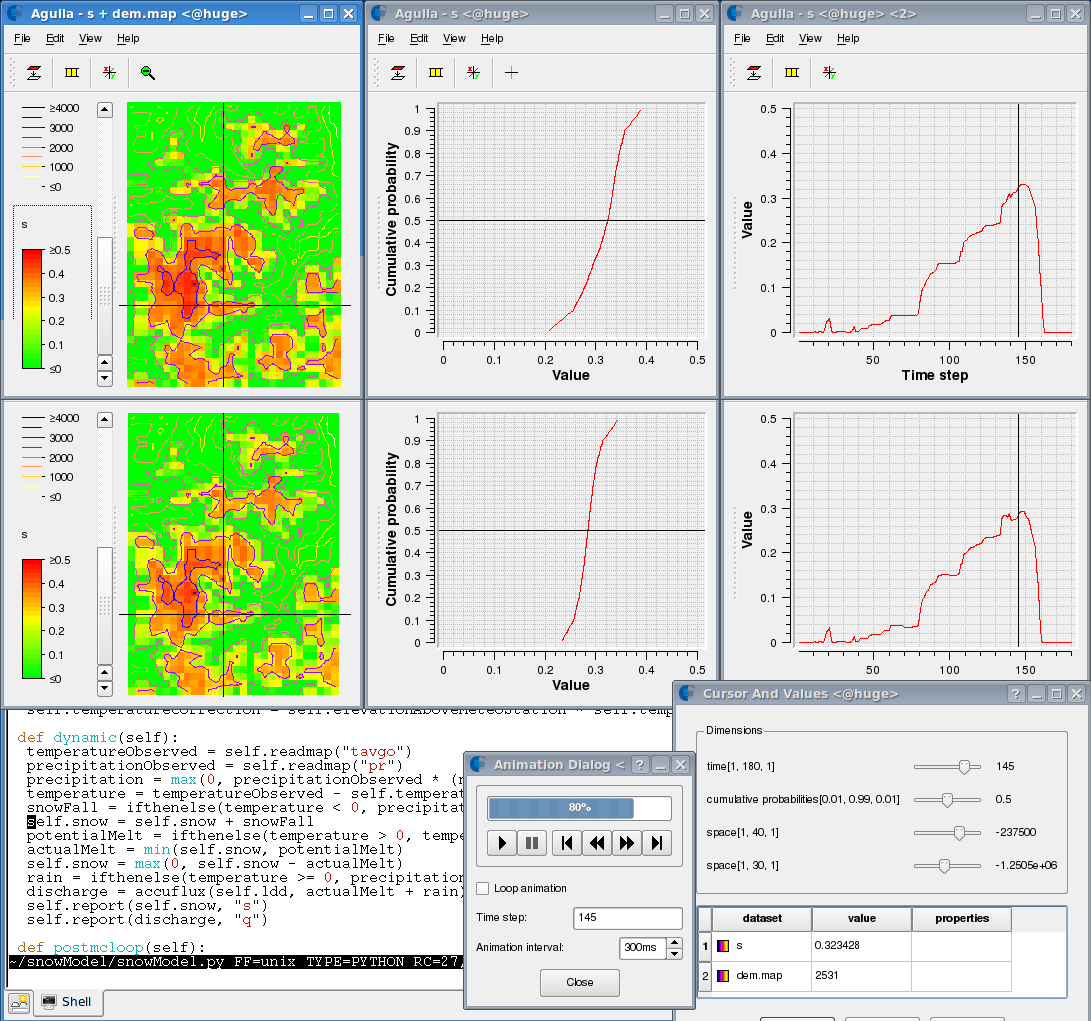Click the crosshair plus icon in probability plot toolbar

(511, 72)
